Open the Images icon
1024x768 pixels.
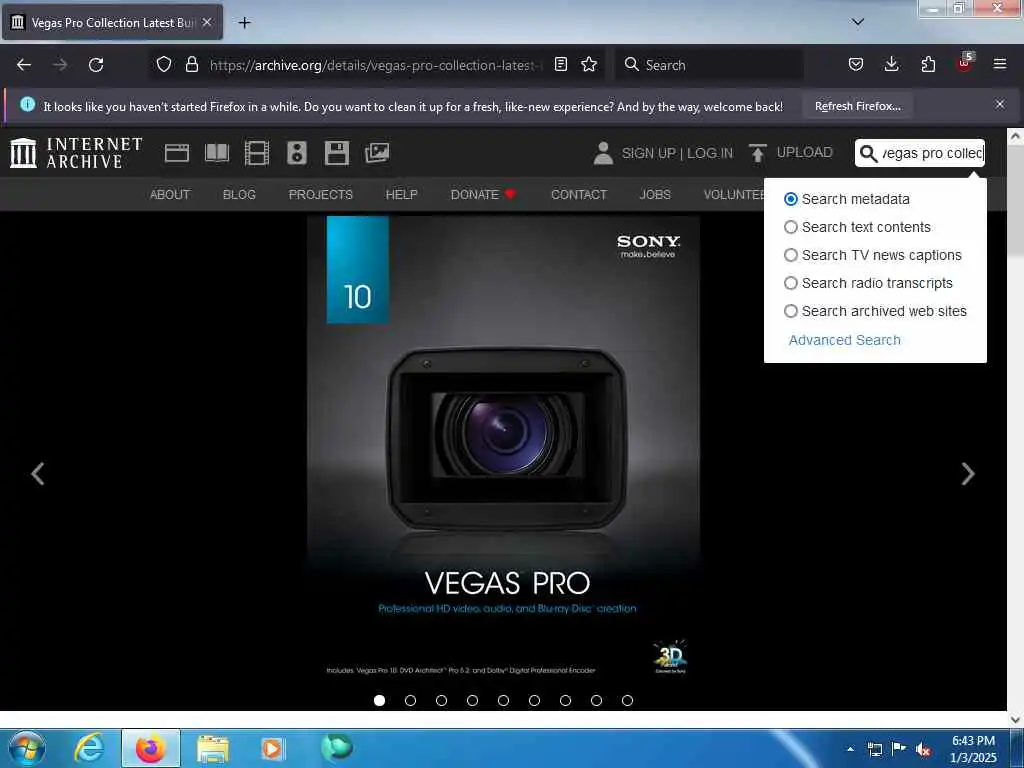[377, 153]
